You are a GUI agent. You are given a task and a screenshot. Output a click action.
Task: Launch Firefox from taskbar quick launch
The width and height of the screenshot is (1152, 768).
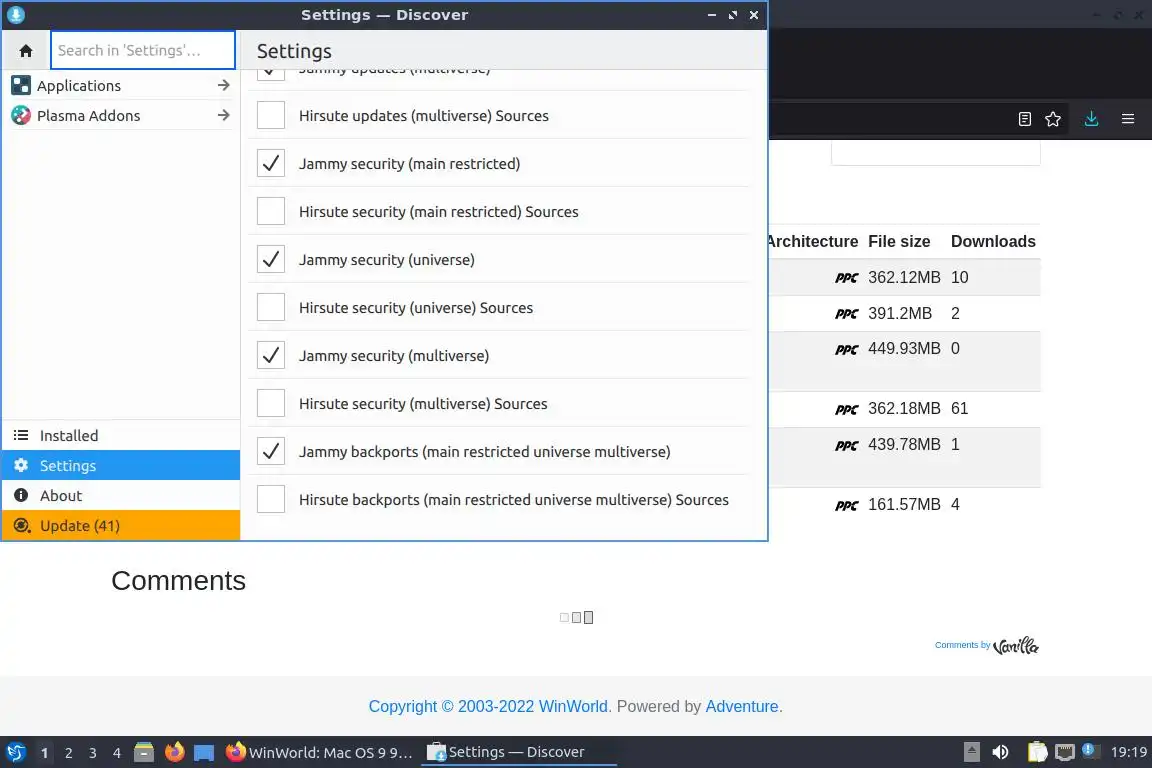click(174, 753)
